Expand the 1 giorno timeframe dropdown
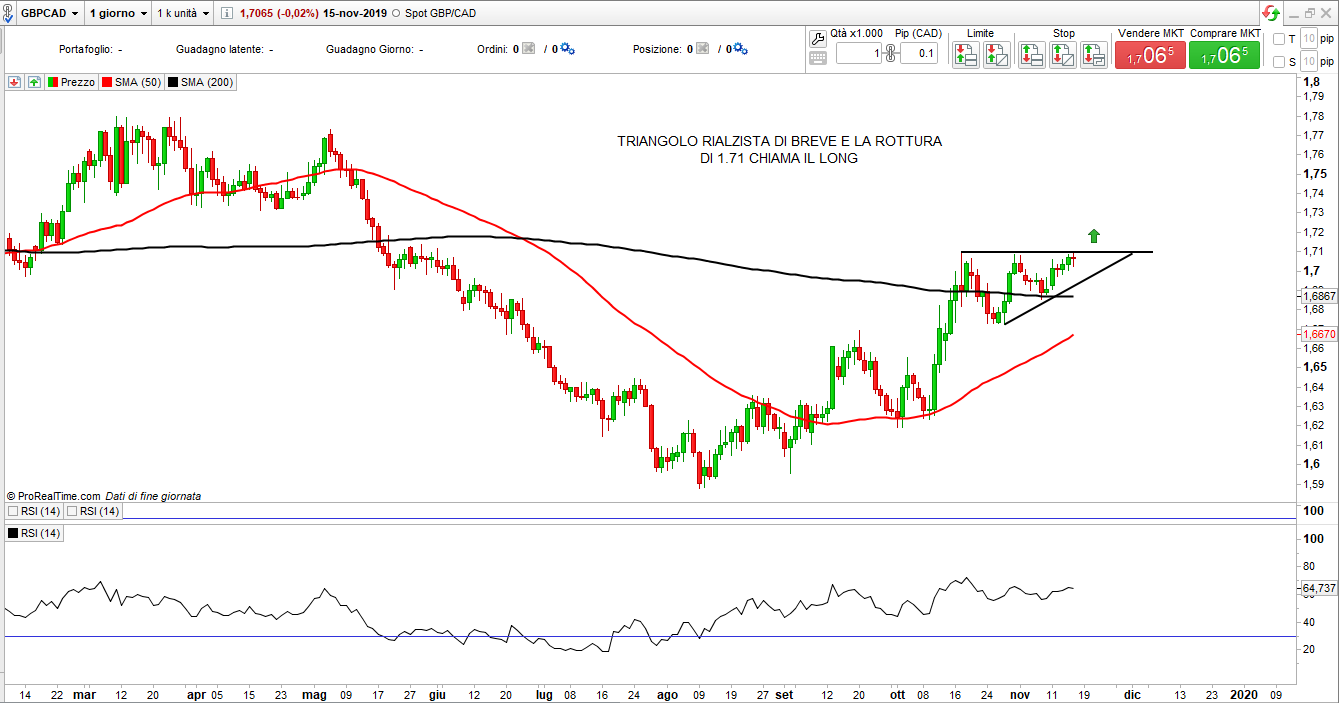This screenshot has width=1339, height=703. pyautogui.click(x=118, y=14)
